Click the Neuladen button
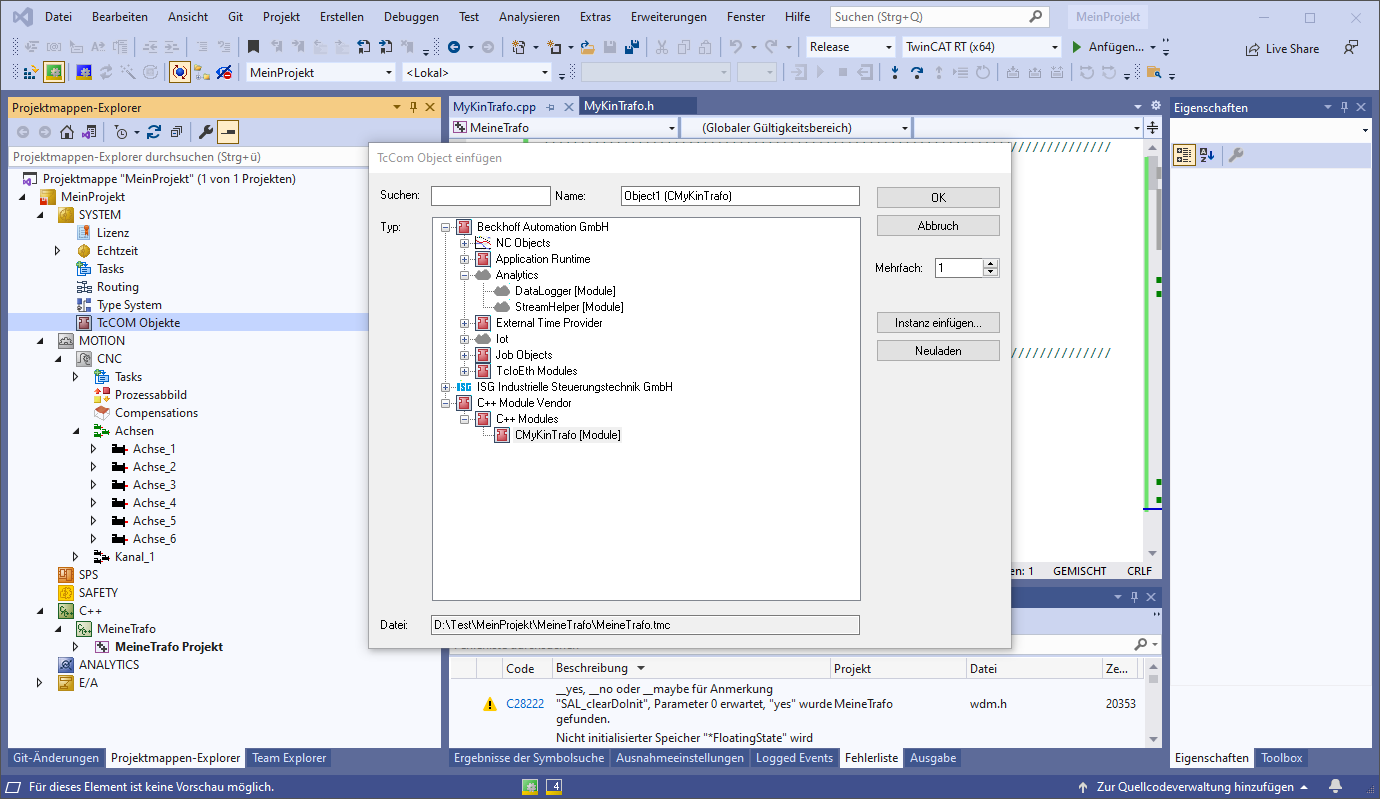 click(938, 351)
